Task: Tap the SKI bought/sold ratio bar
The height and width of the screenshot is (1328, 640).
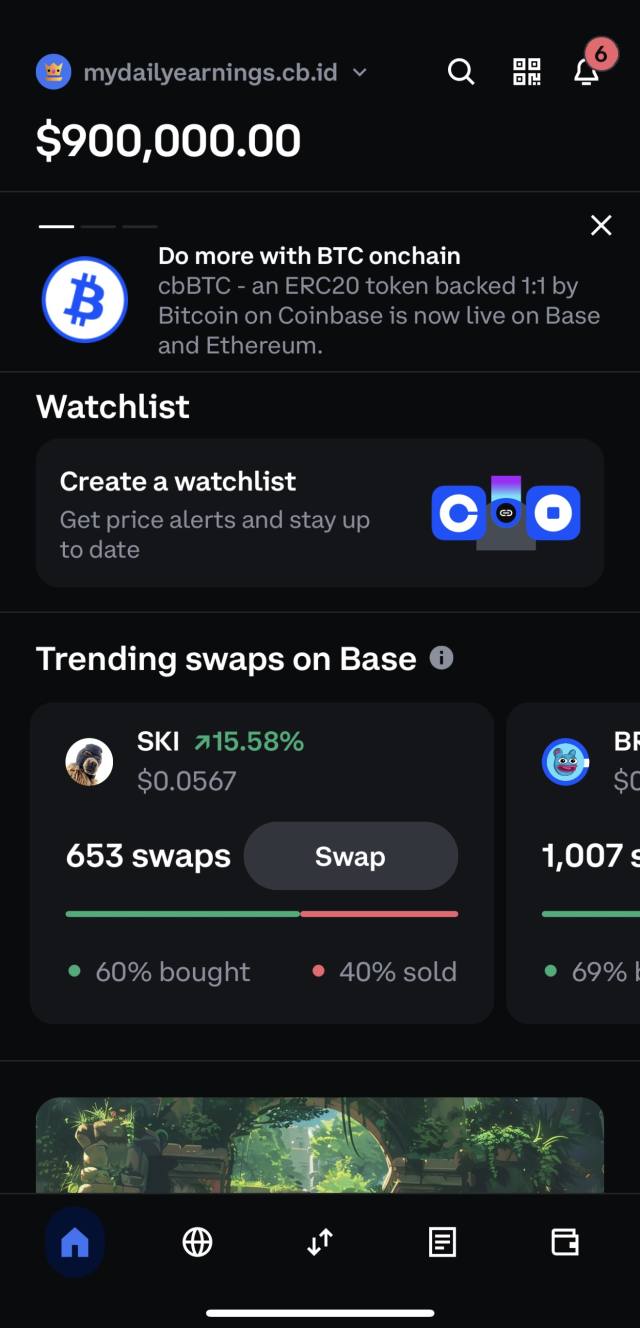Action: click(x=262, y=913)
